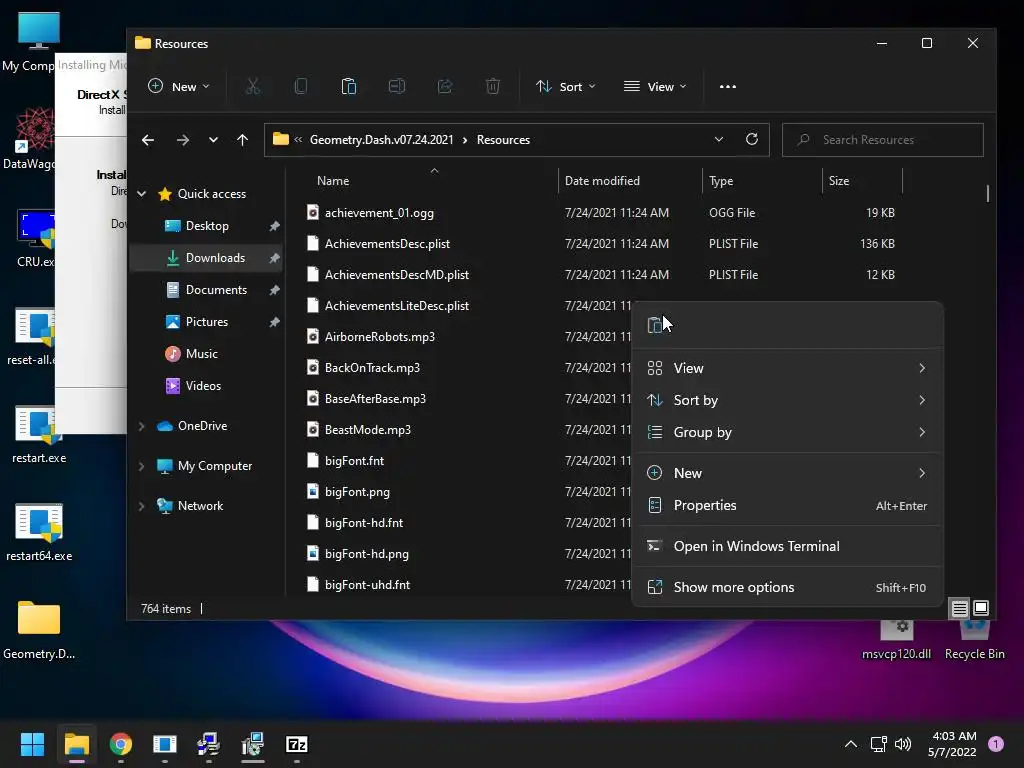Show hidden system tray icons chevron
Viewport: 1024px width, 768px height.
pyautogui.click(x=851, y=744)
